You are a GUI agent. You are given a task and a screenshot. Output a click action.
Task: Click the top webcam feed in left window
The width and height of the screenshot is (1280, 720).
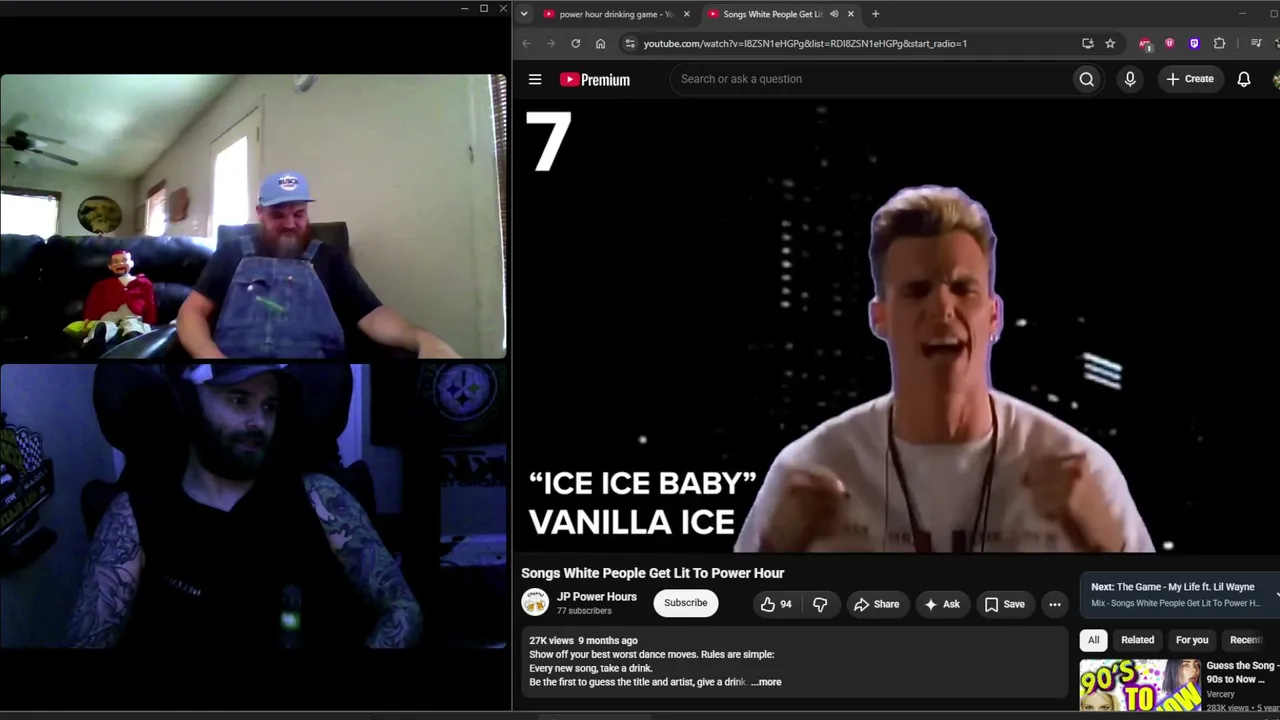tap(253, 216)
